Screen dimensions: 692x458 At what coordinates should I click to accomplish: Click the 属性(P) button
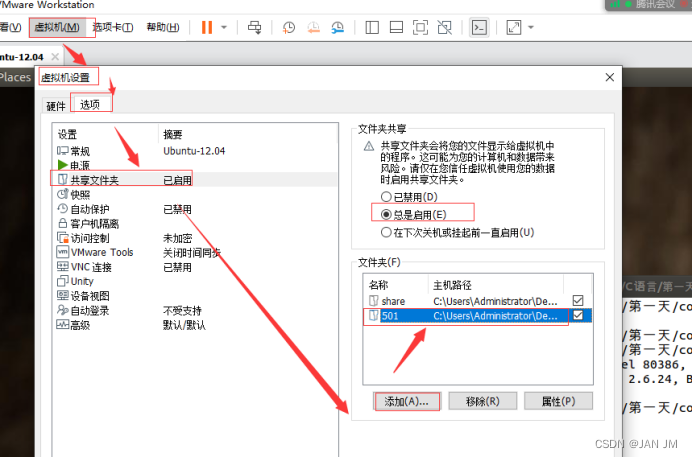(558, 401)
